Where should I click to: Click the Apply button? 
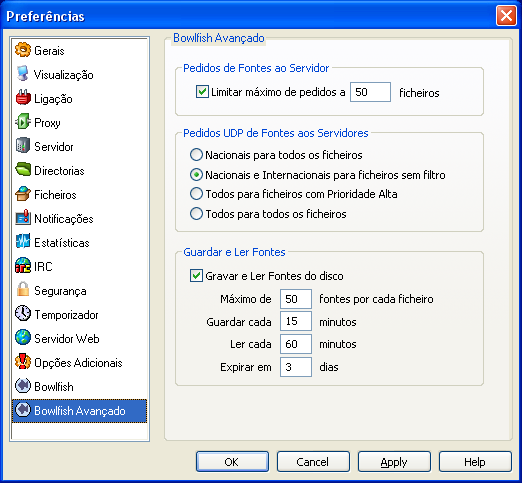click(394, 462)
